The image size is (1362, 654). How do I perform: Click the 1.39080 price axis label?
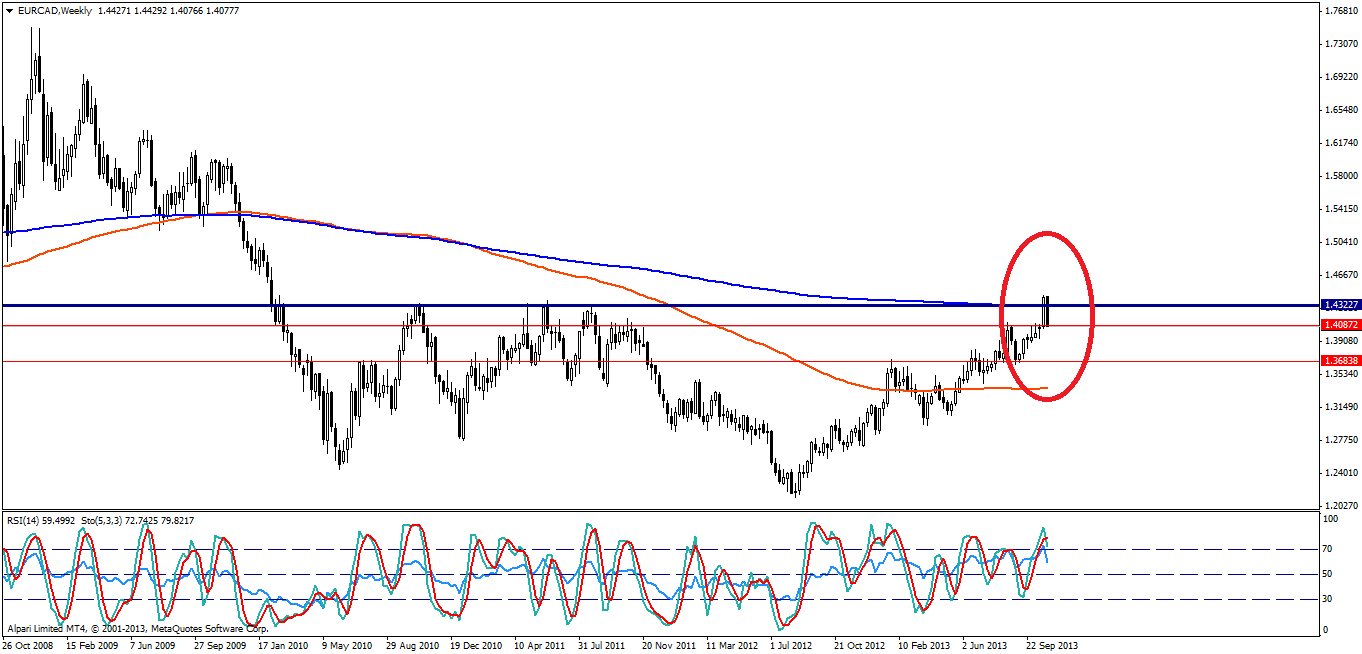point(1340,341)
